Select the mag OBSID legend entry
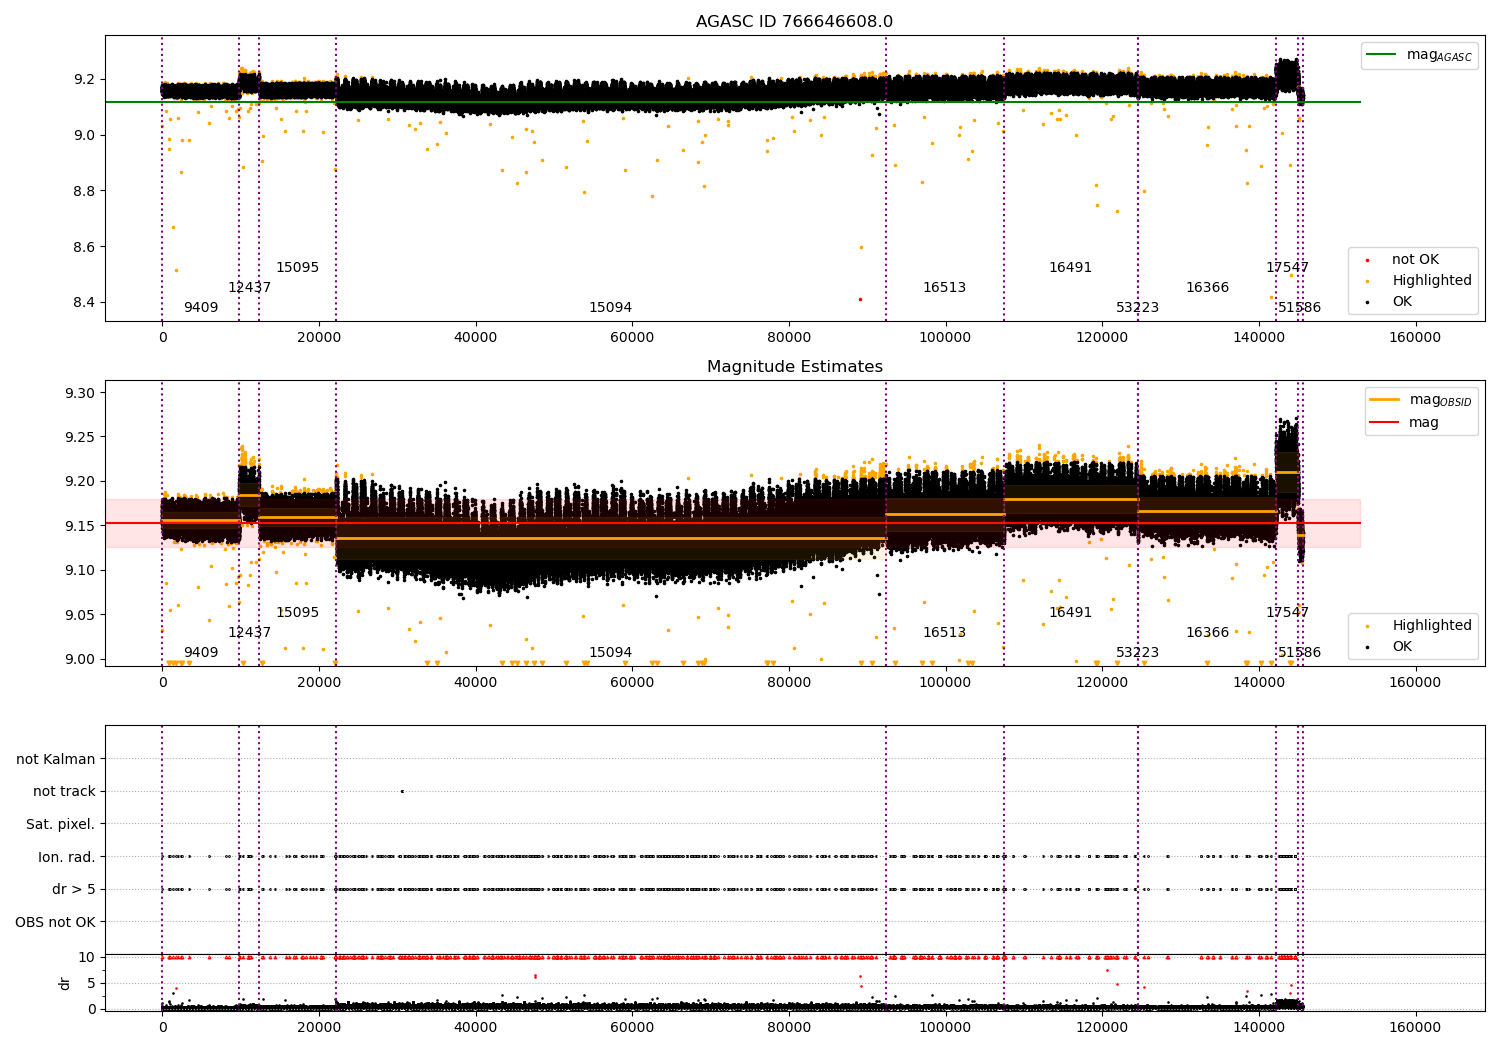Screen dimensions: 1500x1050 click(x=1420, y=400)
